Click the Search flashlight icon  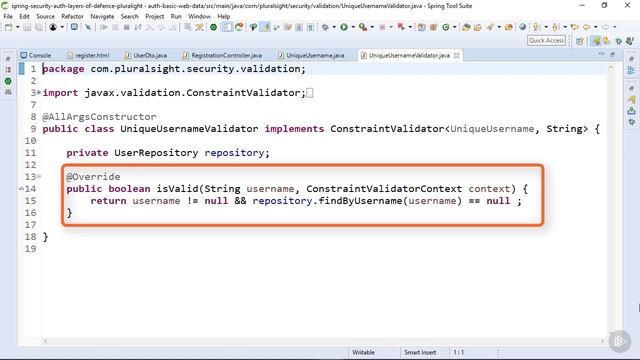[x=489, y=27]
